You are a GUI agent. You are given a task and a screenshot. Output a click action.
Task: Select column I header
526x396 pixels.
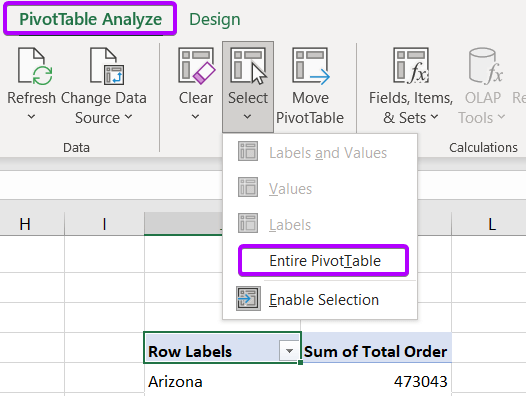[x=104, y=224]
